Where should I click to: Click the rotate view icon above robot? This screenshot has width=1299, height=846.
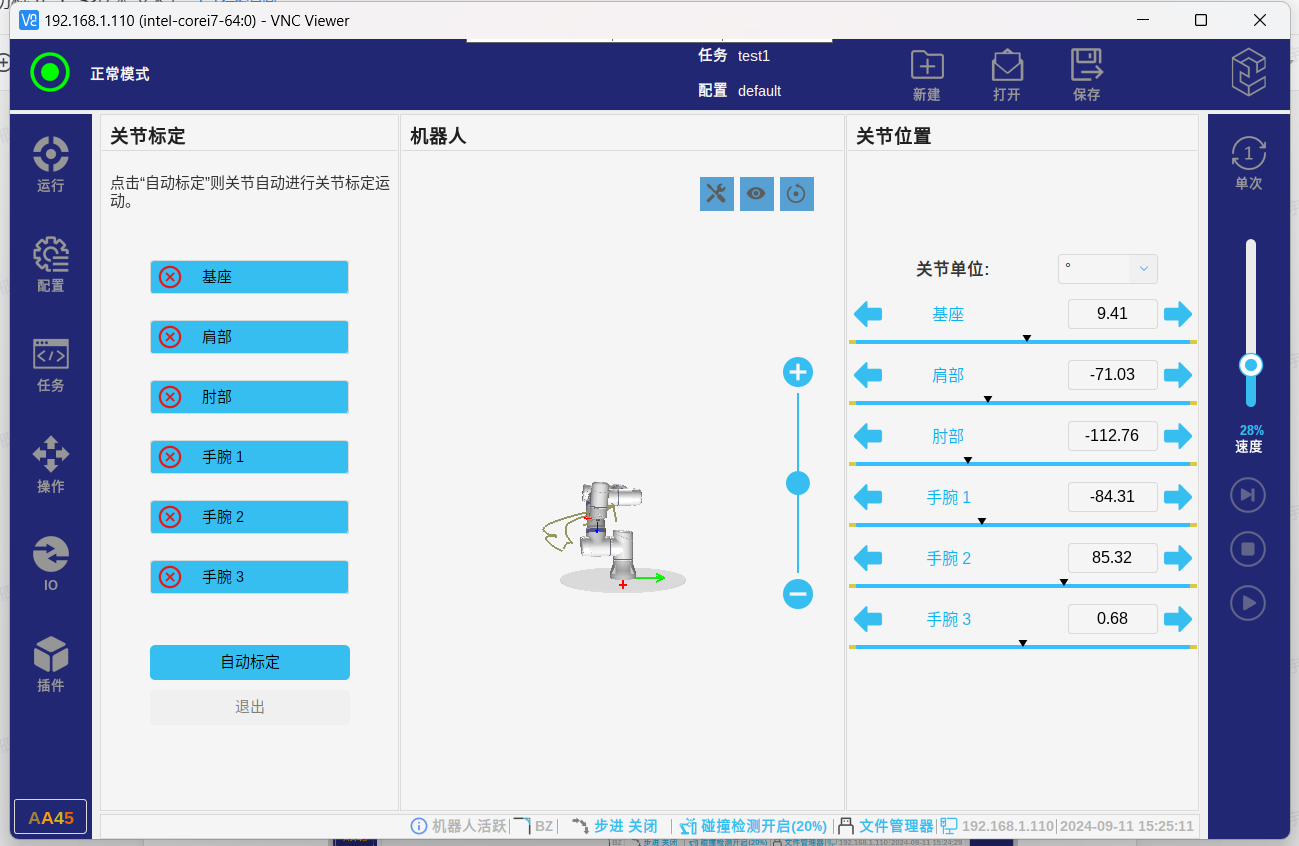click(796, 194)
